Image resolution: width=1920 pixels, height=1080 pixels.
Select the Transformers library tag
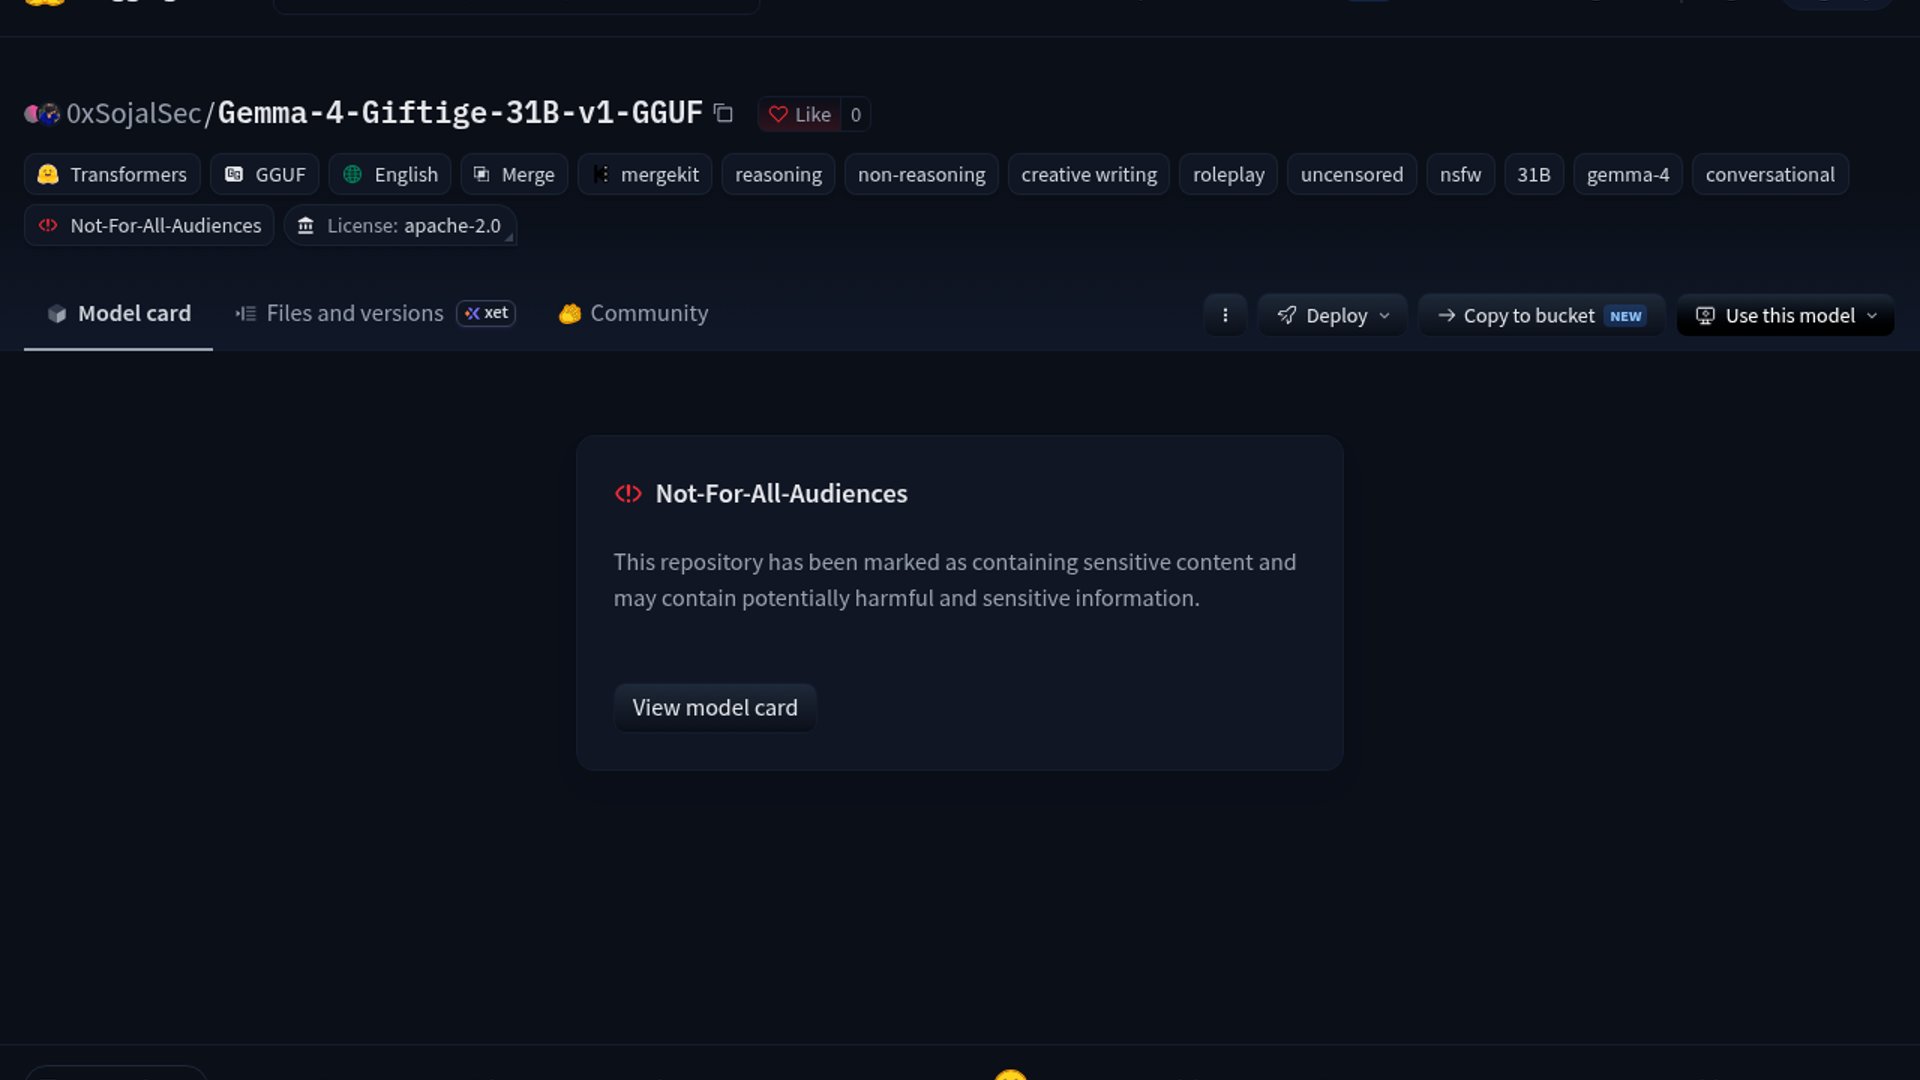(112, 175)
